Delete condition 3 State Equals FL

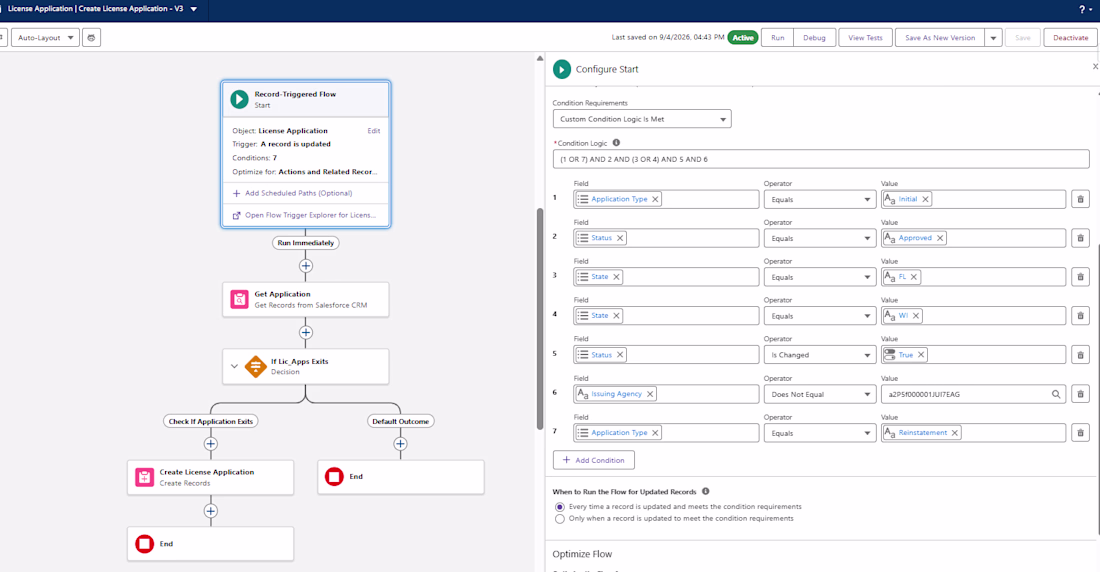pyautogui.click(x=1080, y=277)
